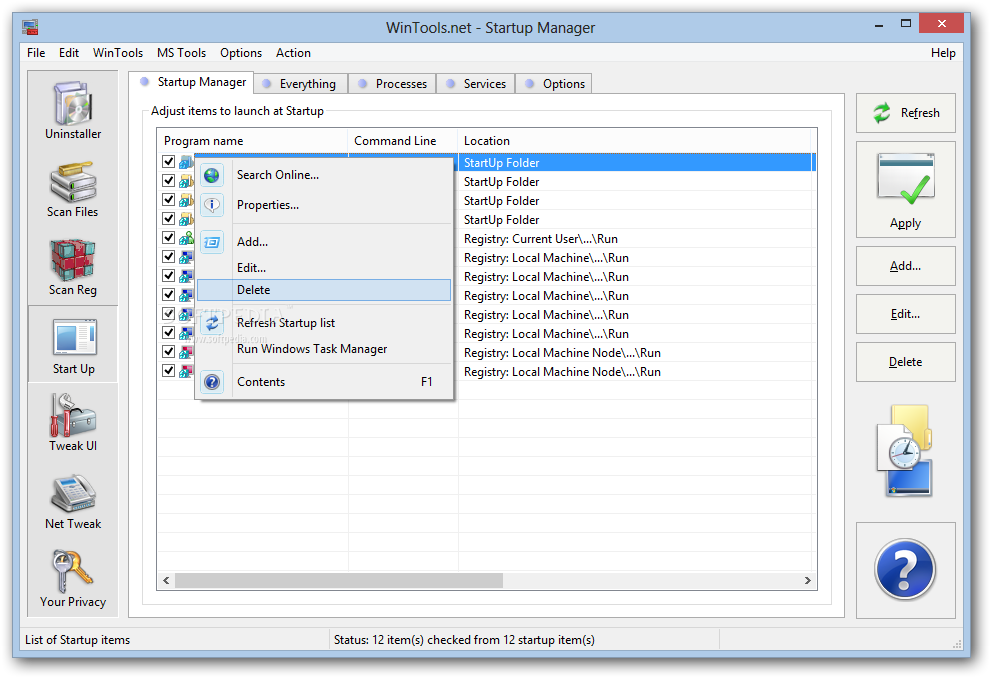The width and height of the screenshot is (991, 678).
Task: Open the Help menu
Action: point(943,53)
